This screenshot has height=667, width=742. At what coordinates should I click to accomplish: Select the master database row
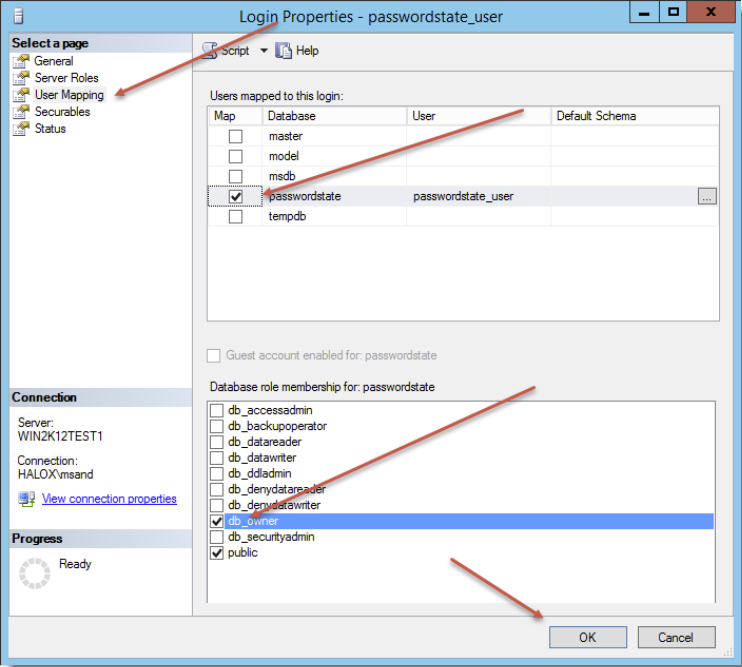[463, 136]
